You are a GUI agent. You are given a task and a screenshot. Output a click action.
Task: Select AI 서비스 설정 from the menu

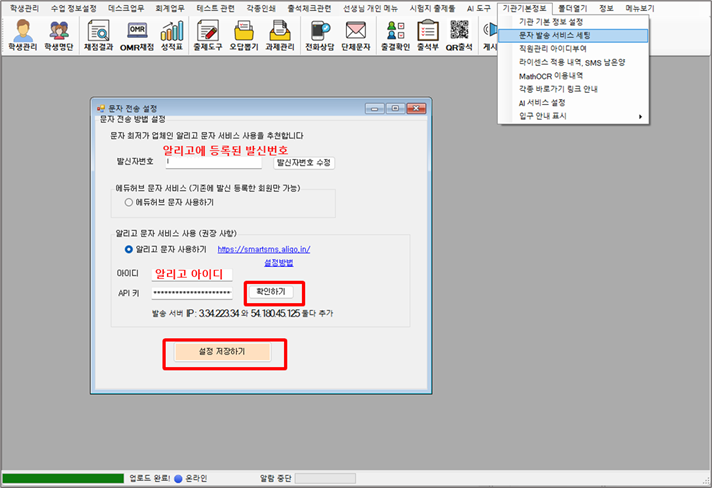[x=543, y=102]
